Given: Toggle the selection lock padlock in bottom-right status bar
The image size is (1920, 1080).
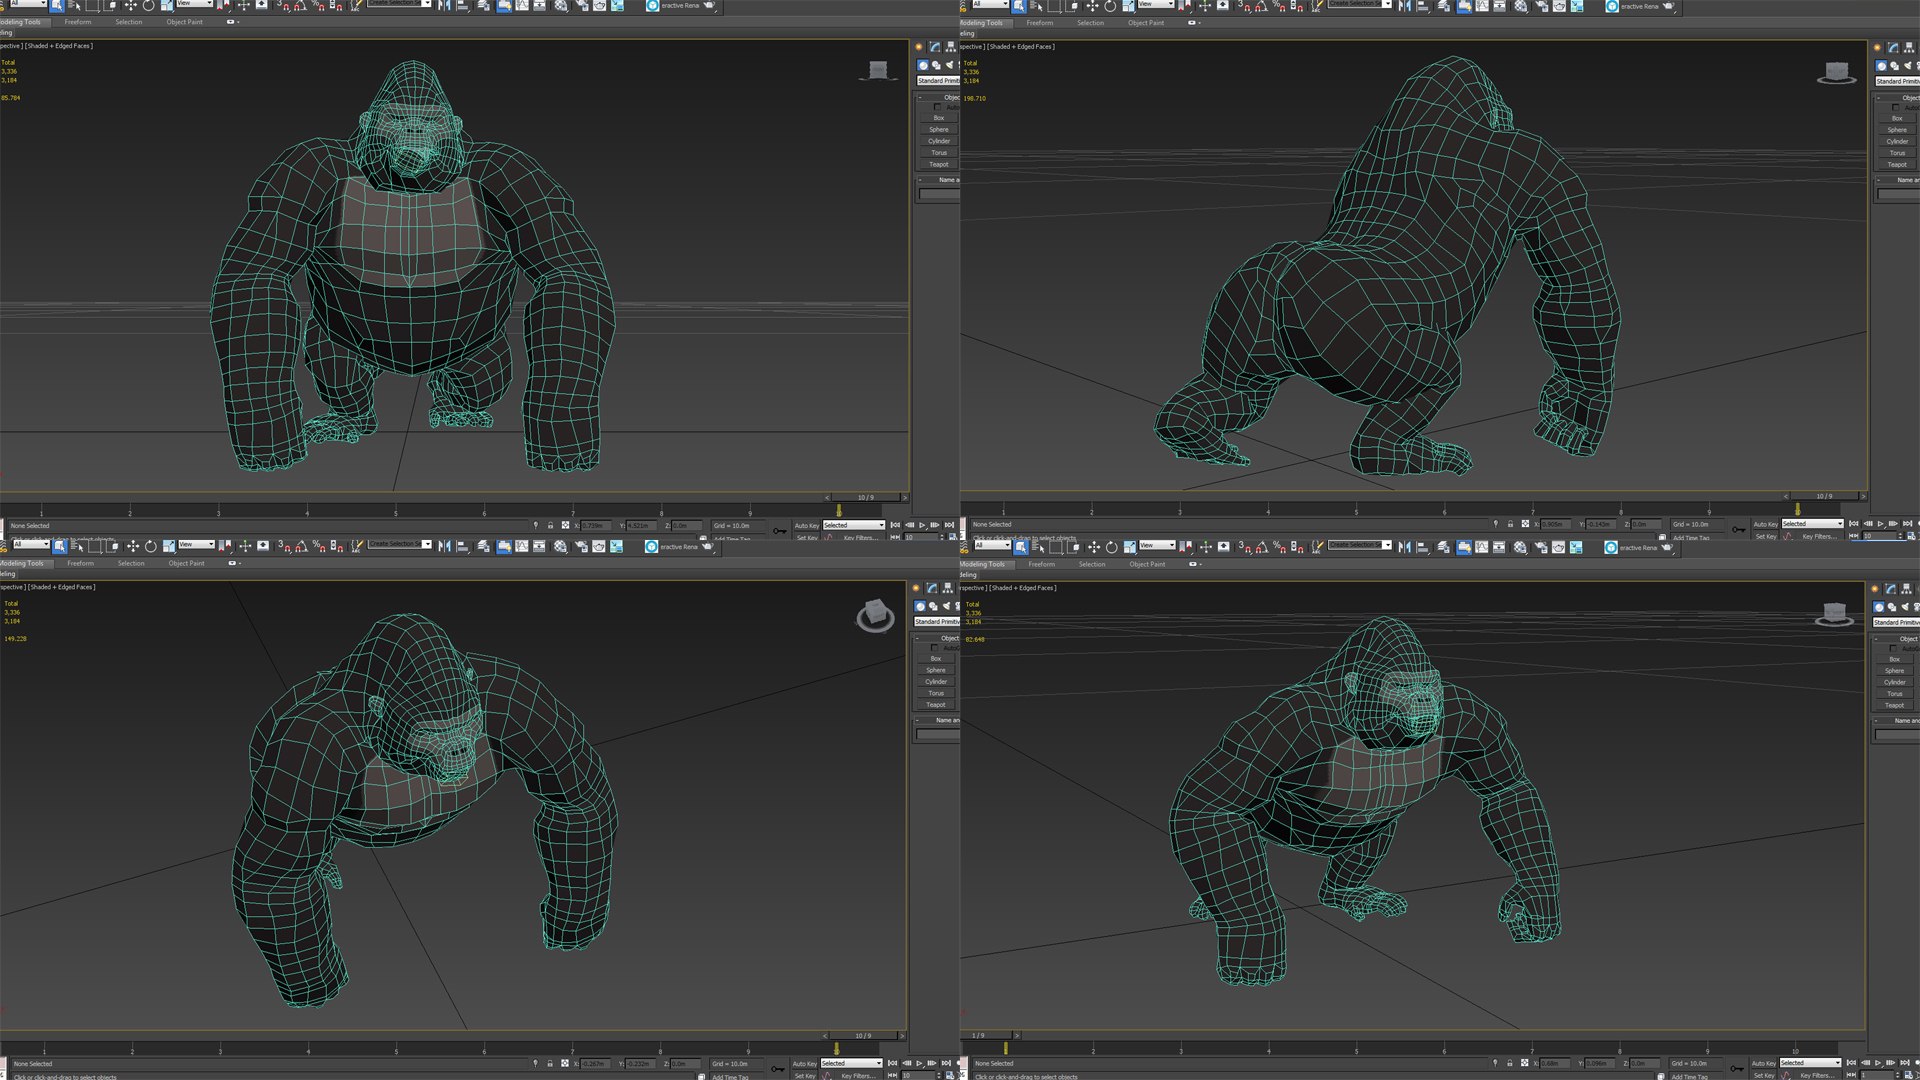Looking at the screenshot, I should pos(1510,1064).
